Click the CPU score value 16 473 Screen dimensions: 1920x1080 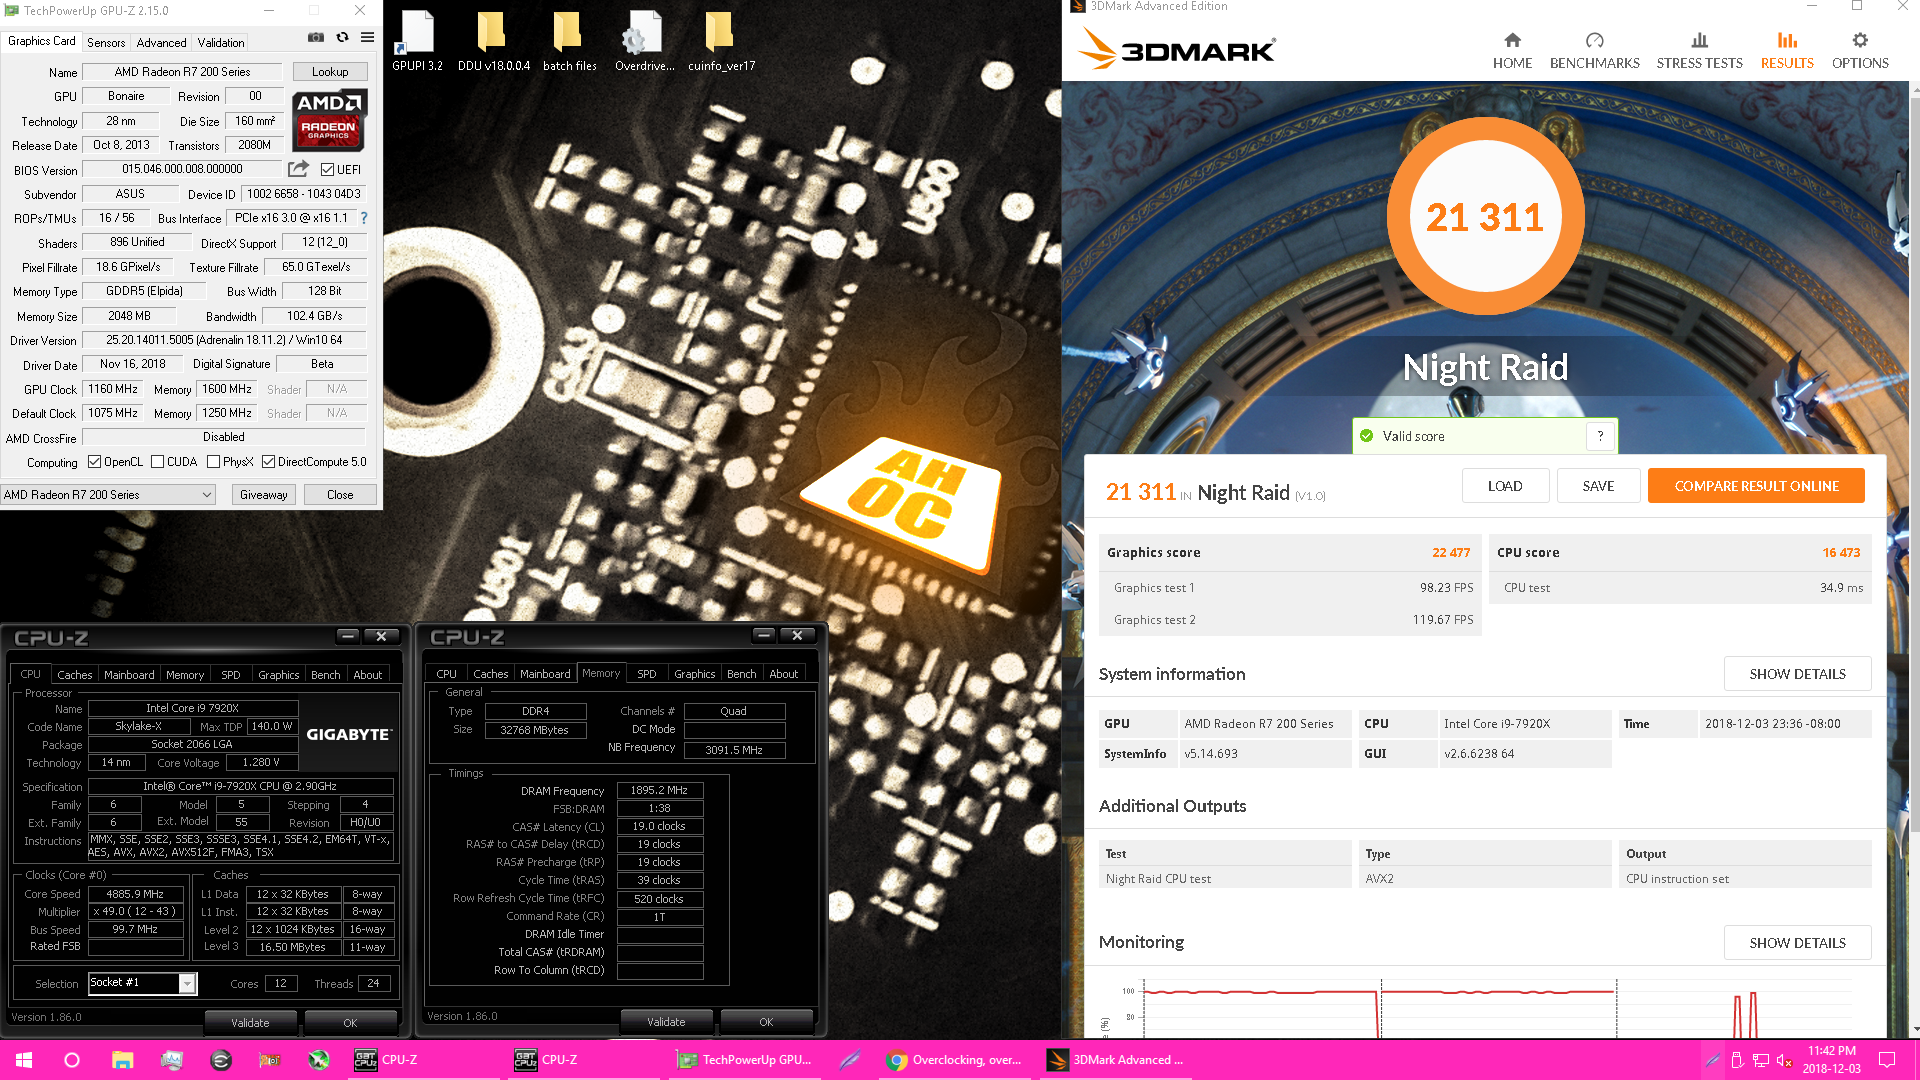[x=1841, y=552]
